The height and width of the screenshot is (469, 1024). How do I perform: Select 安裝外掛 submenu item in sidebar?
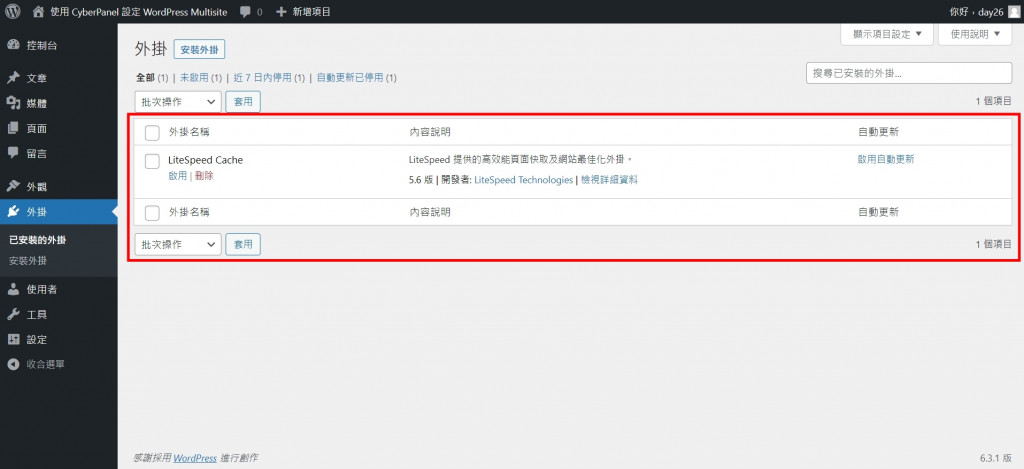28,261
